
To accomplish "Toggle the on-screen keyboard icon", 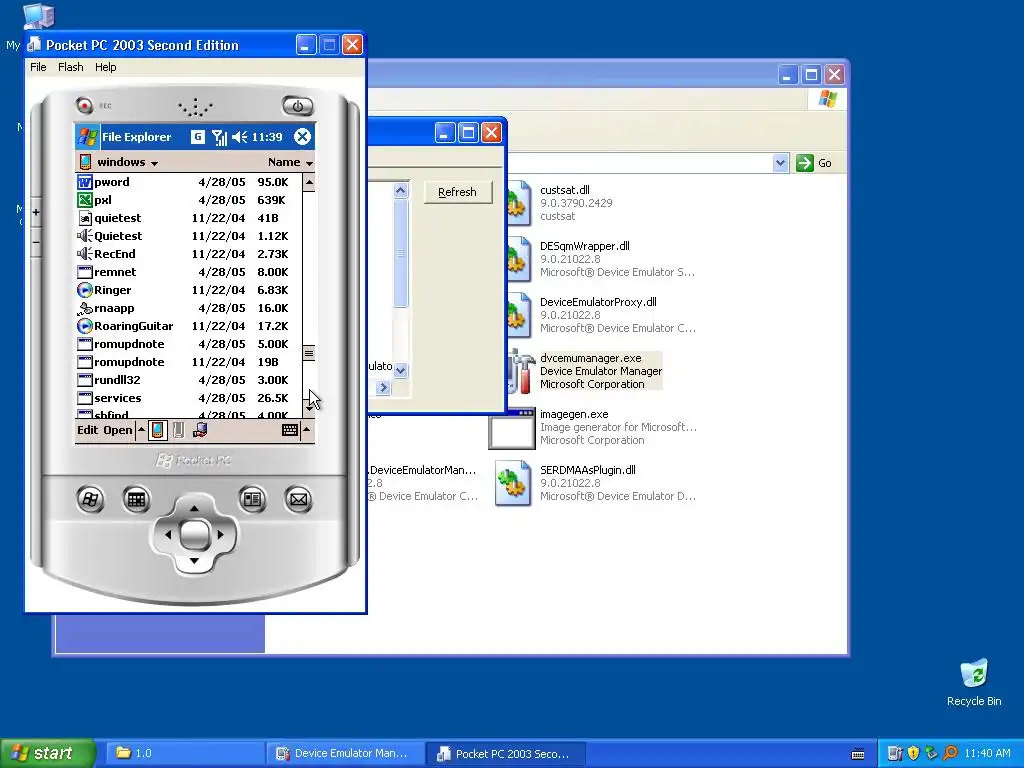I will [x=290, y=430].
